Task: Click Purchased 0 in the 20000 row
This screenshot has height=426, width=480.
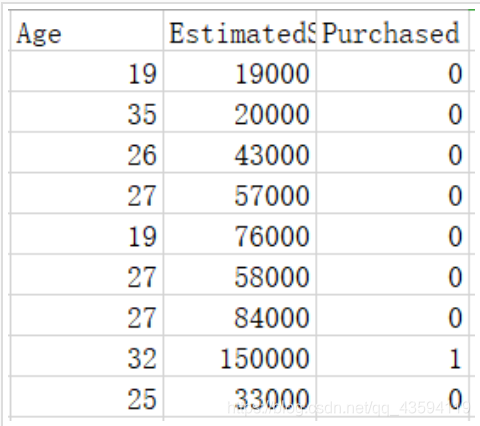Action: [x=393, y=112]
